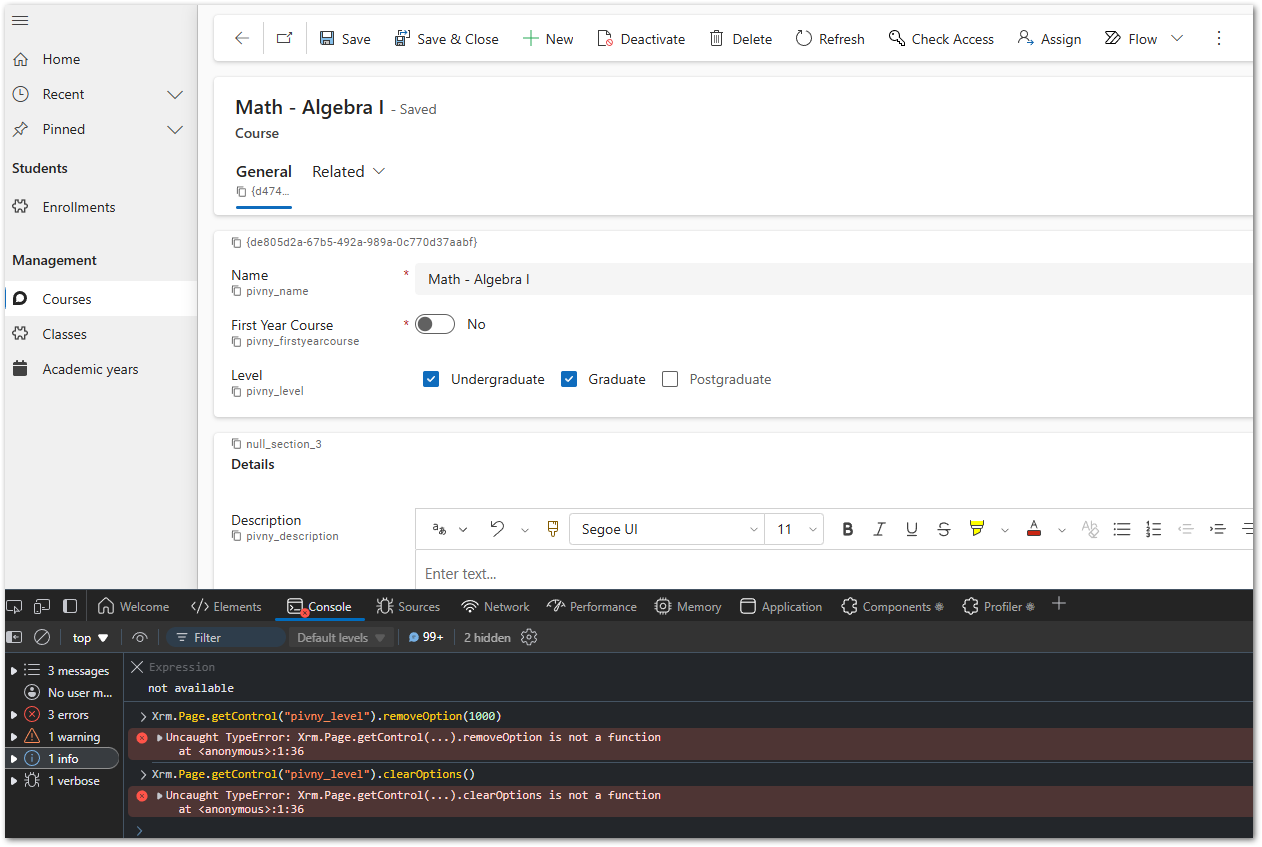Expand the removeOption TypeError message
The height and width of the screenshot is (847, 1262).
pyautogui.click(x=159, y=737)
